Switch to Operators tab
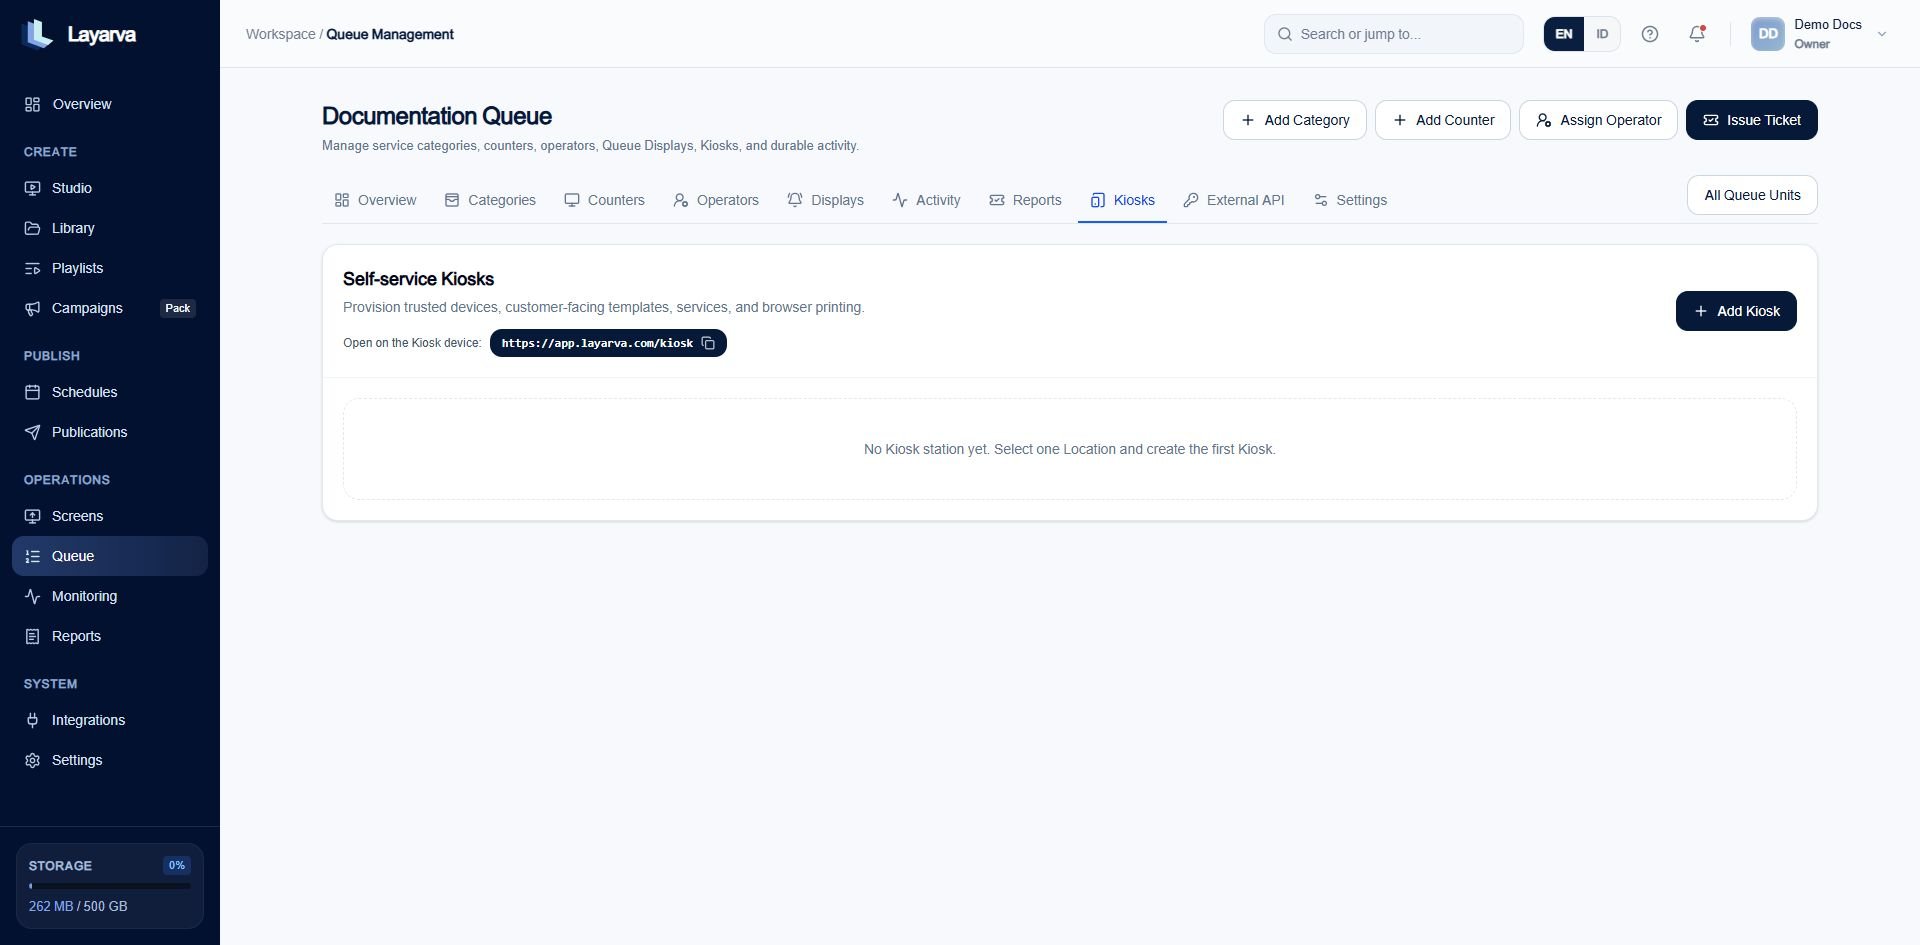The height and width of the screenshot is (945, 1920). (716, 200)
